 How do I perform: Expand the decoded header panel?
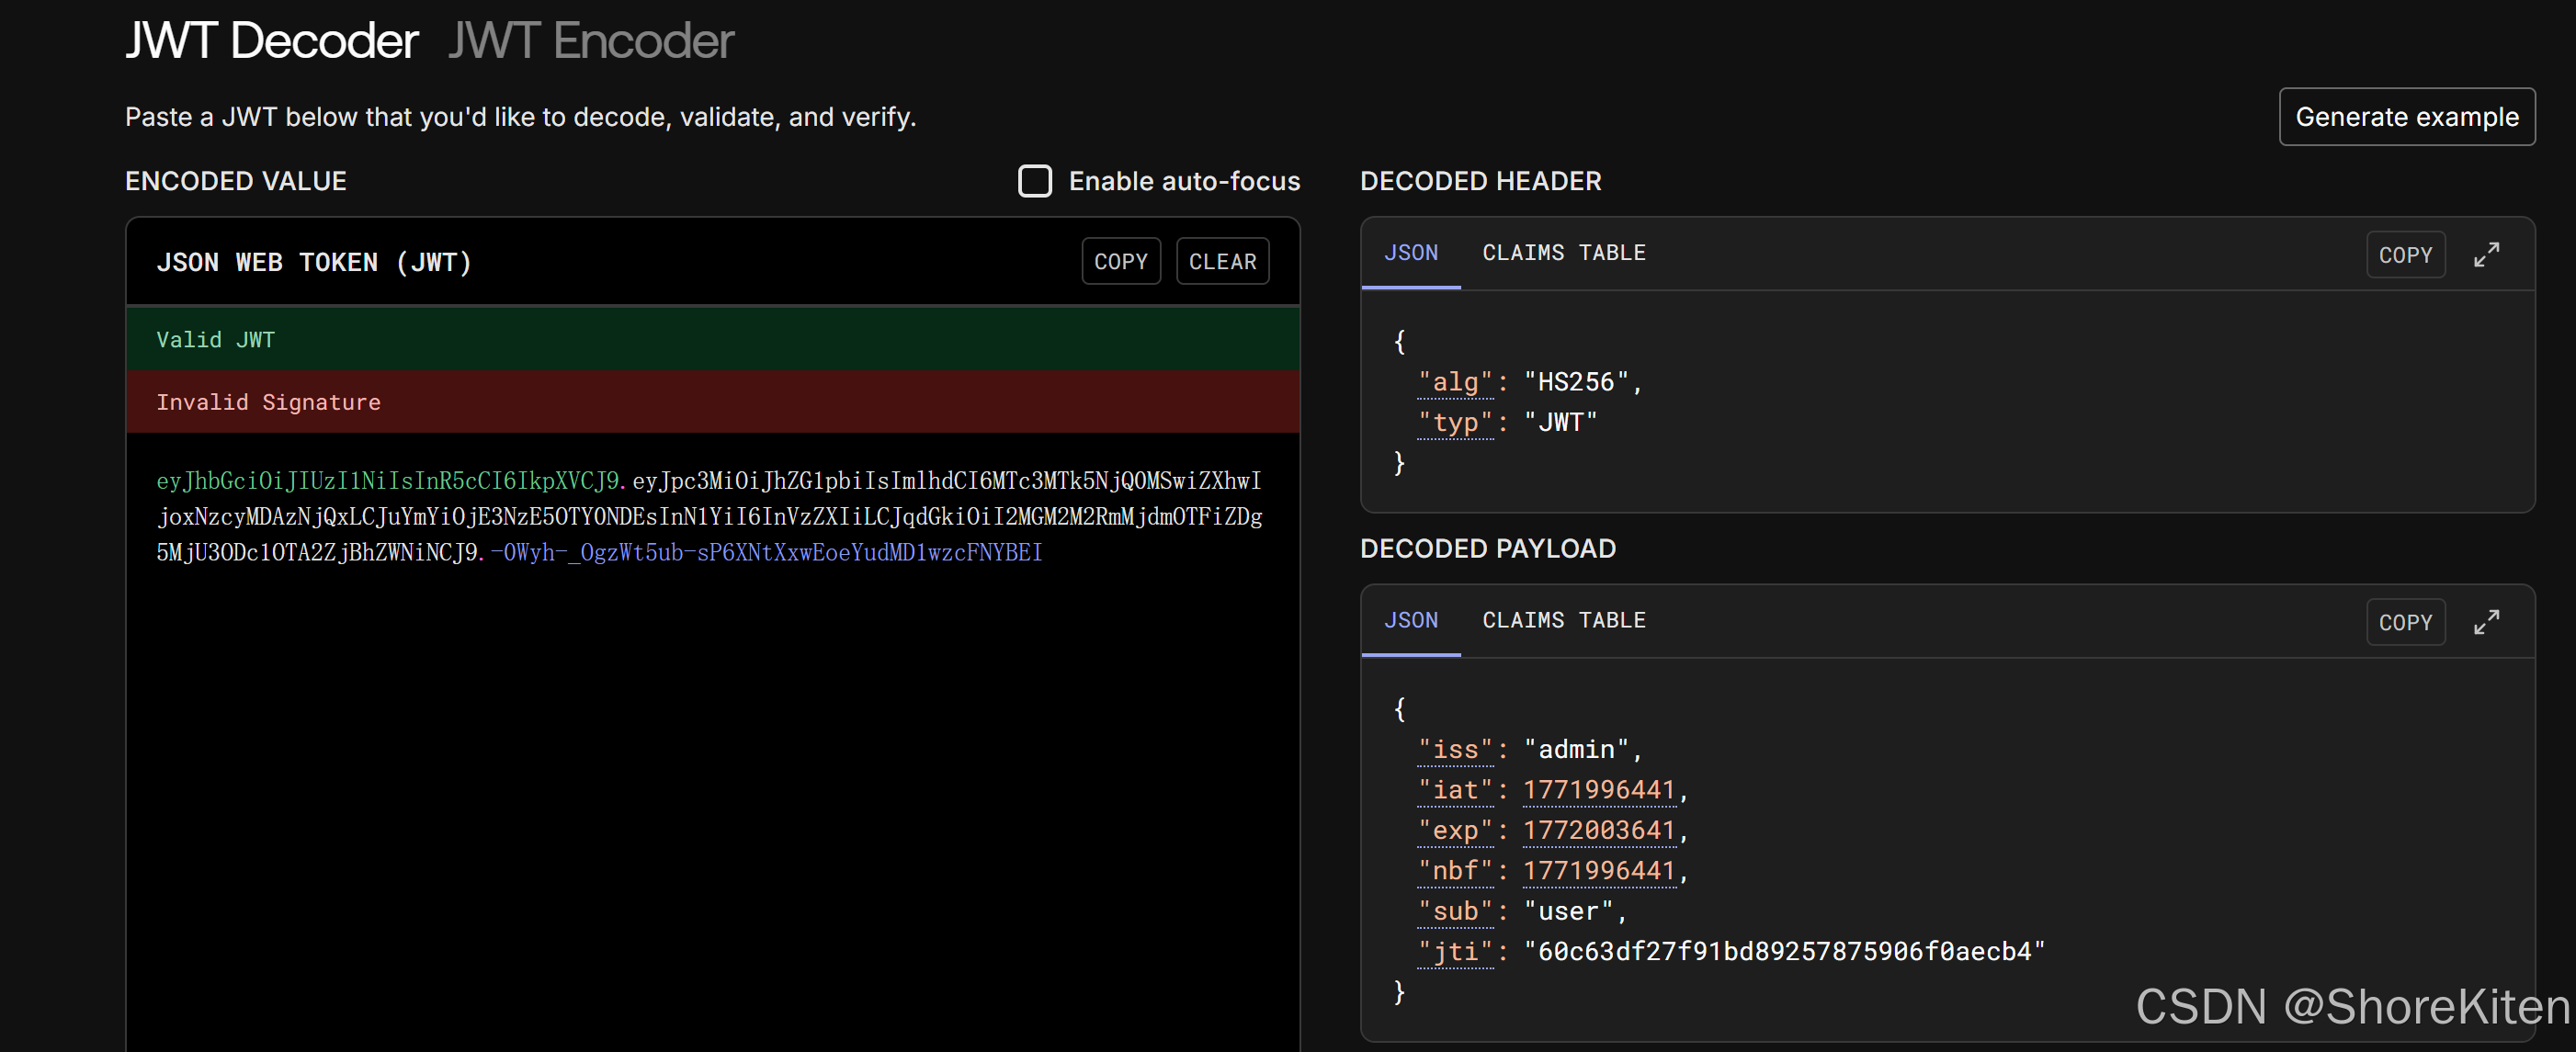(2486, 254)
